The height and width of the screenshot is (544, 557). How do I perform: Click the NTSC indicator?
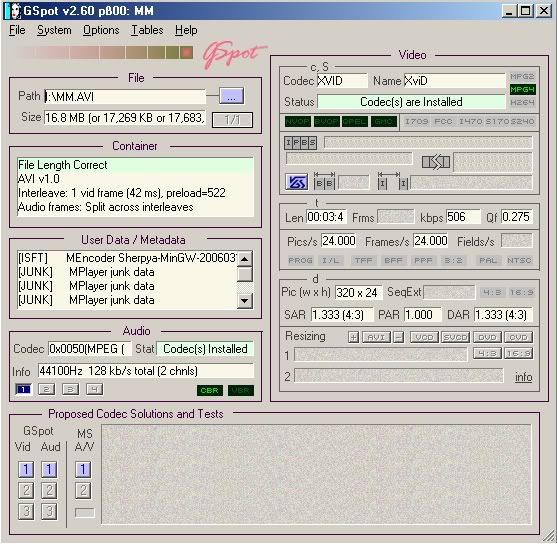click(519, 260)
